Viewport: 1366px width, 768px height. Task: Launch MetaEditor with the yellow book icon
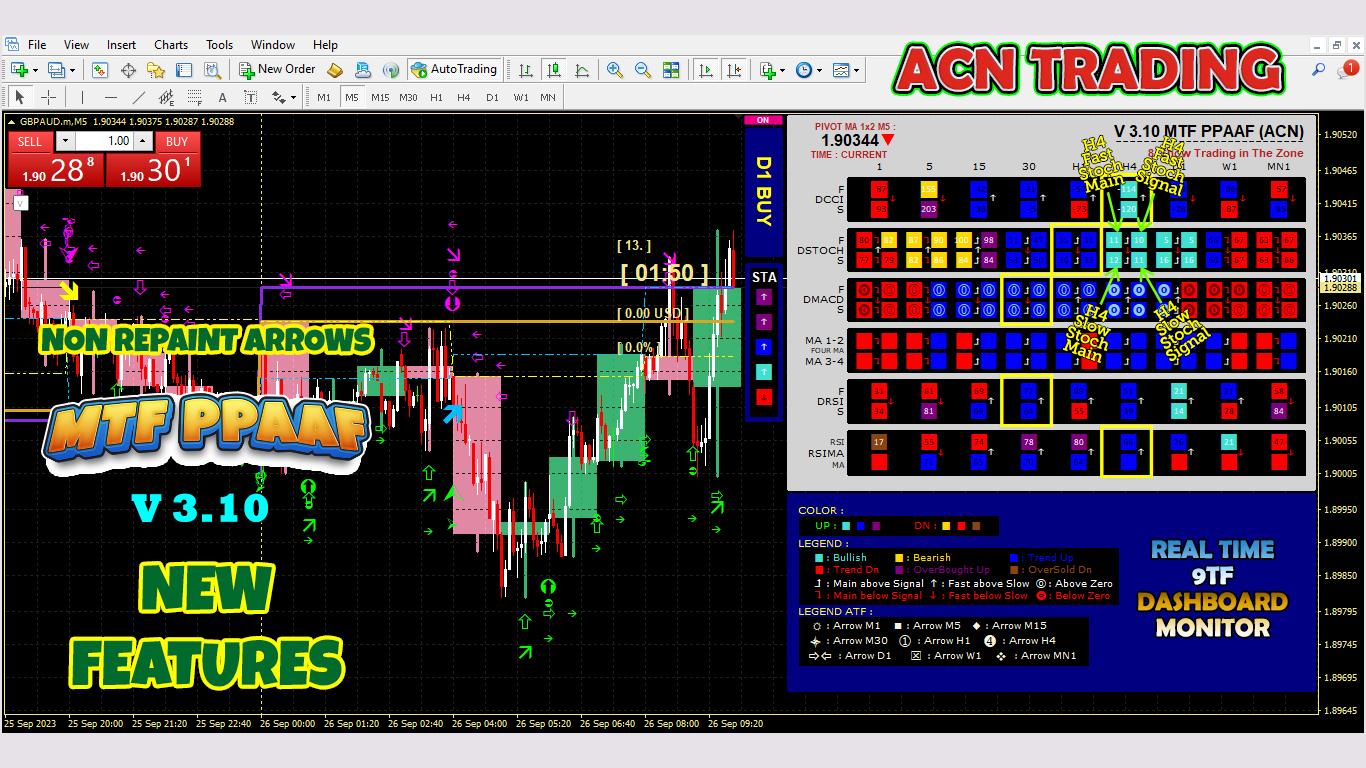(335, 70)
